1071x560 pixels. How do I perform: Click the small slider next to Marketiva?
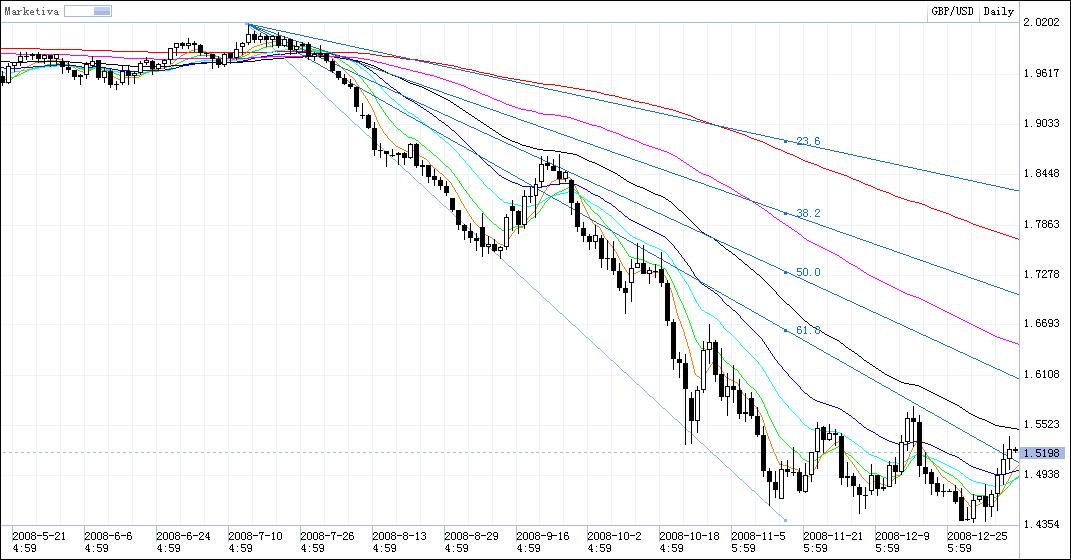(87, 11)
